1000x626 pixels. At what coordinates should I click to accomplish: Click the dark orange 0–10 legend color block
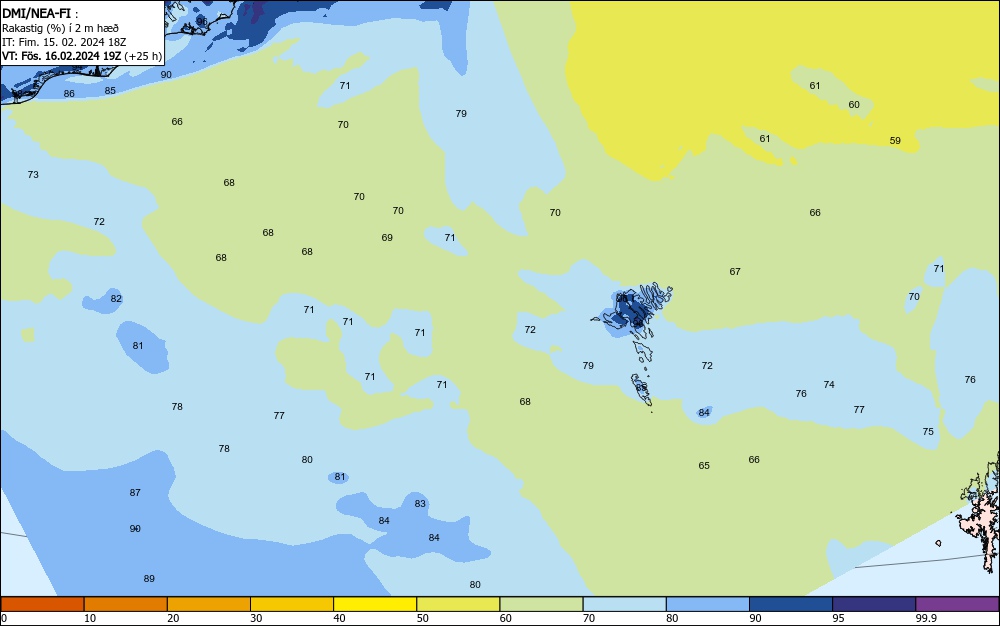point(42,604)
